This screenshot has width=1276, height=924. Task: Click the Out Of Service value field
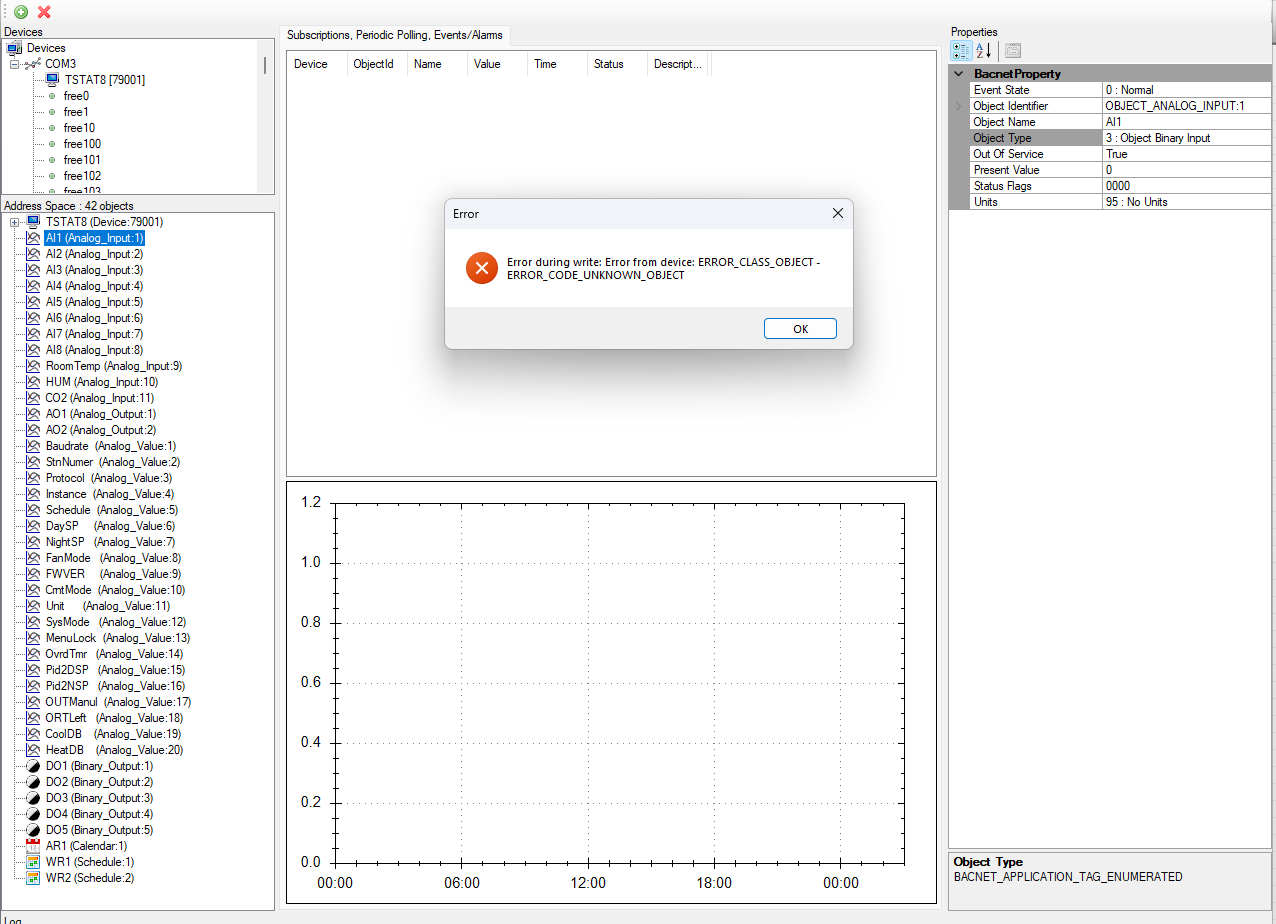(x=1186, y=154)
